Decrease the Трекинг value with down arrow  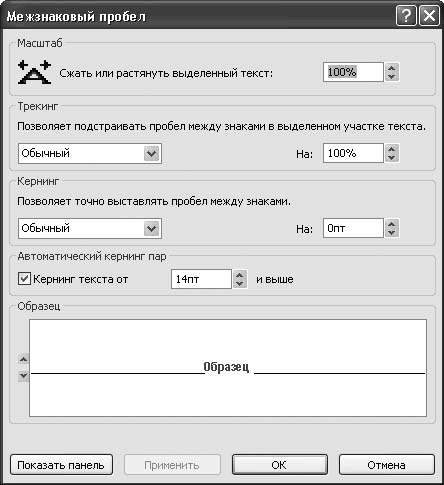[x=392, y=158]
